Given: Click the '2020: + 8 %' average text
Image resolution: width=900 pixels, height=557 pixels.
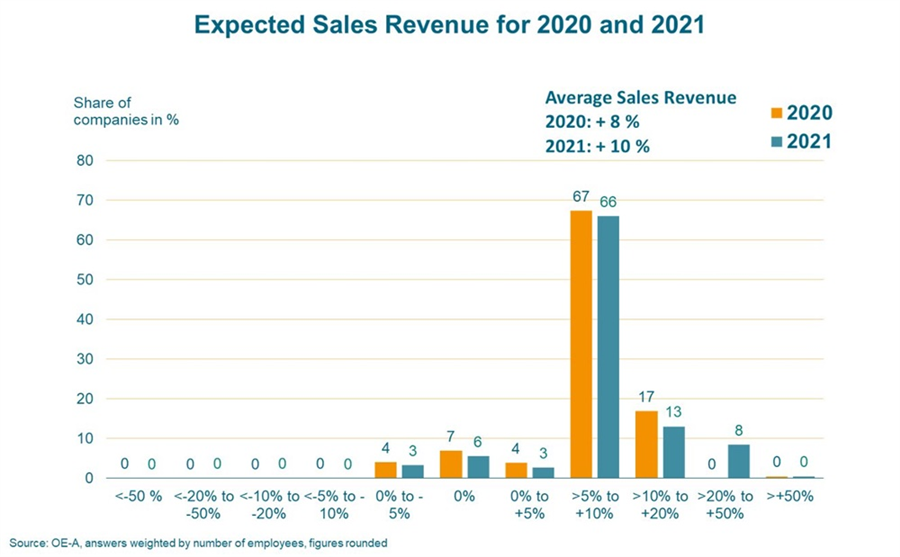Looking at the screenshot, I should click(592, 122).
